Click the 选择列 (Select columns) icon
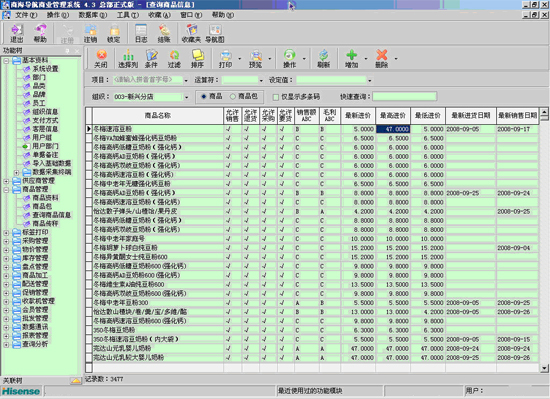This screenshot has width=550, height=399. tap(128, 59)
